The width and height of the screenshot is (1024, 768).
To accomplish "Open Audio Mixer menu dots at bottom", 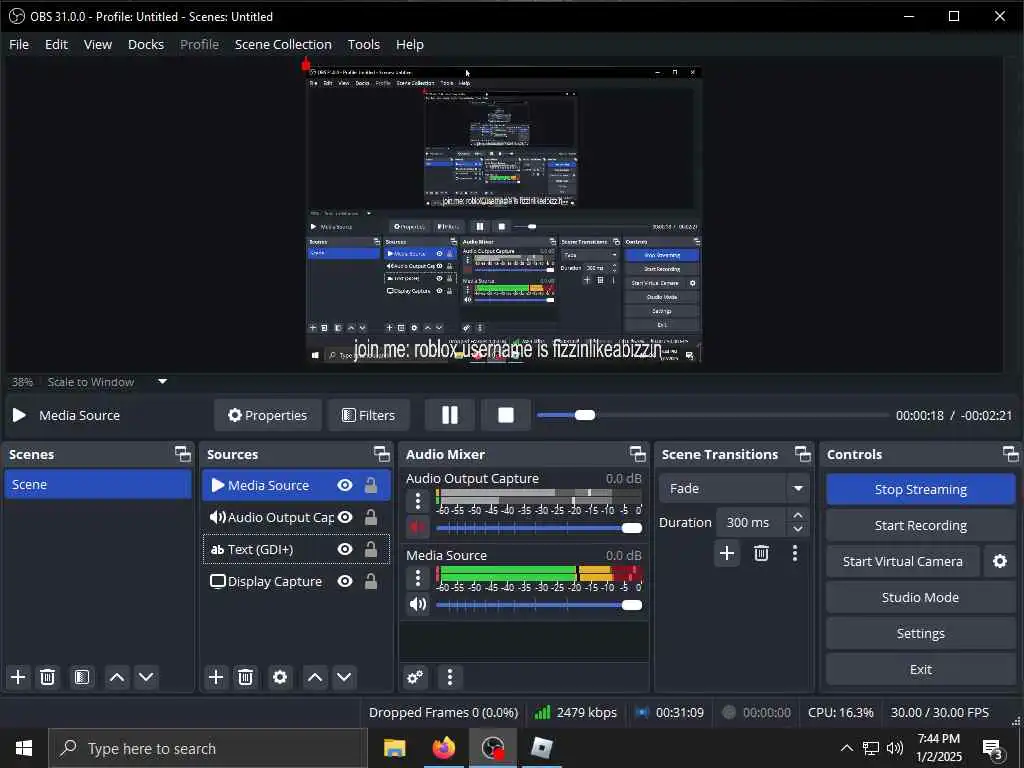I will click(450, 677).
